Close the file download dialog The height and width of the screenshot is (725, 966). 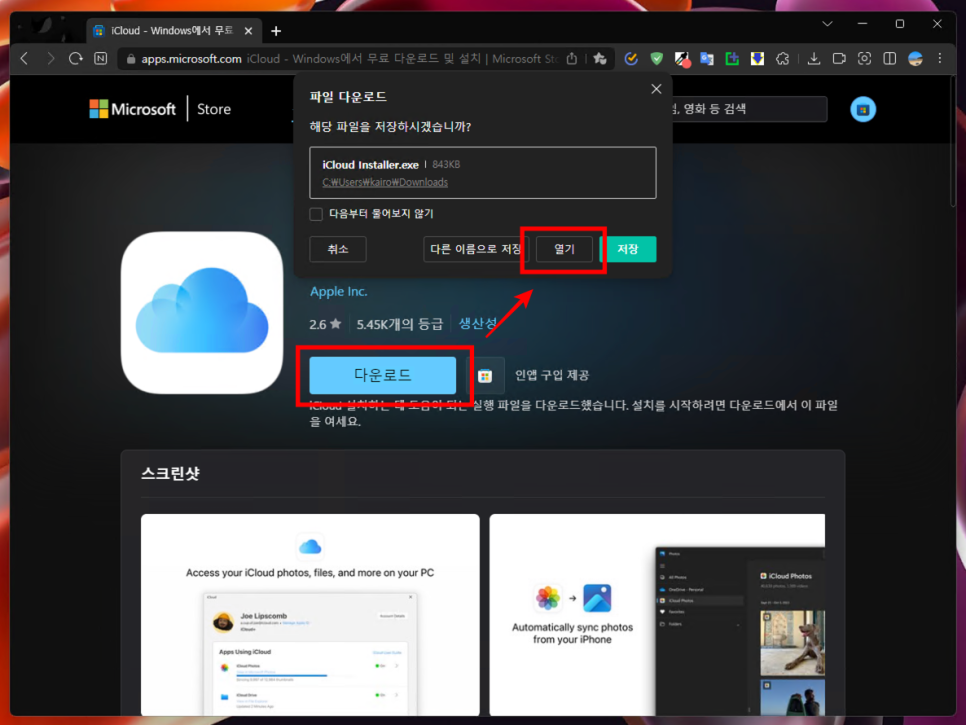(656, 89)
